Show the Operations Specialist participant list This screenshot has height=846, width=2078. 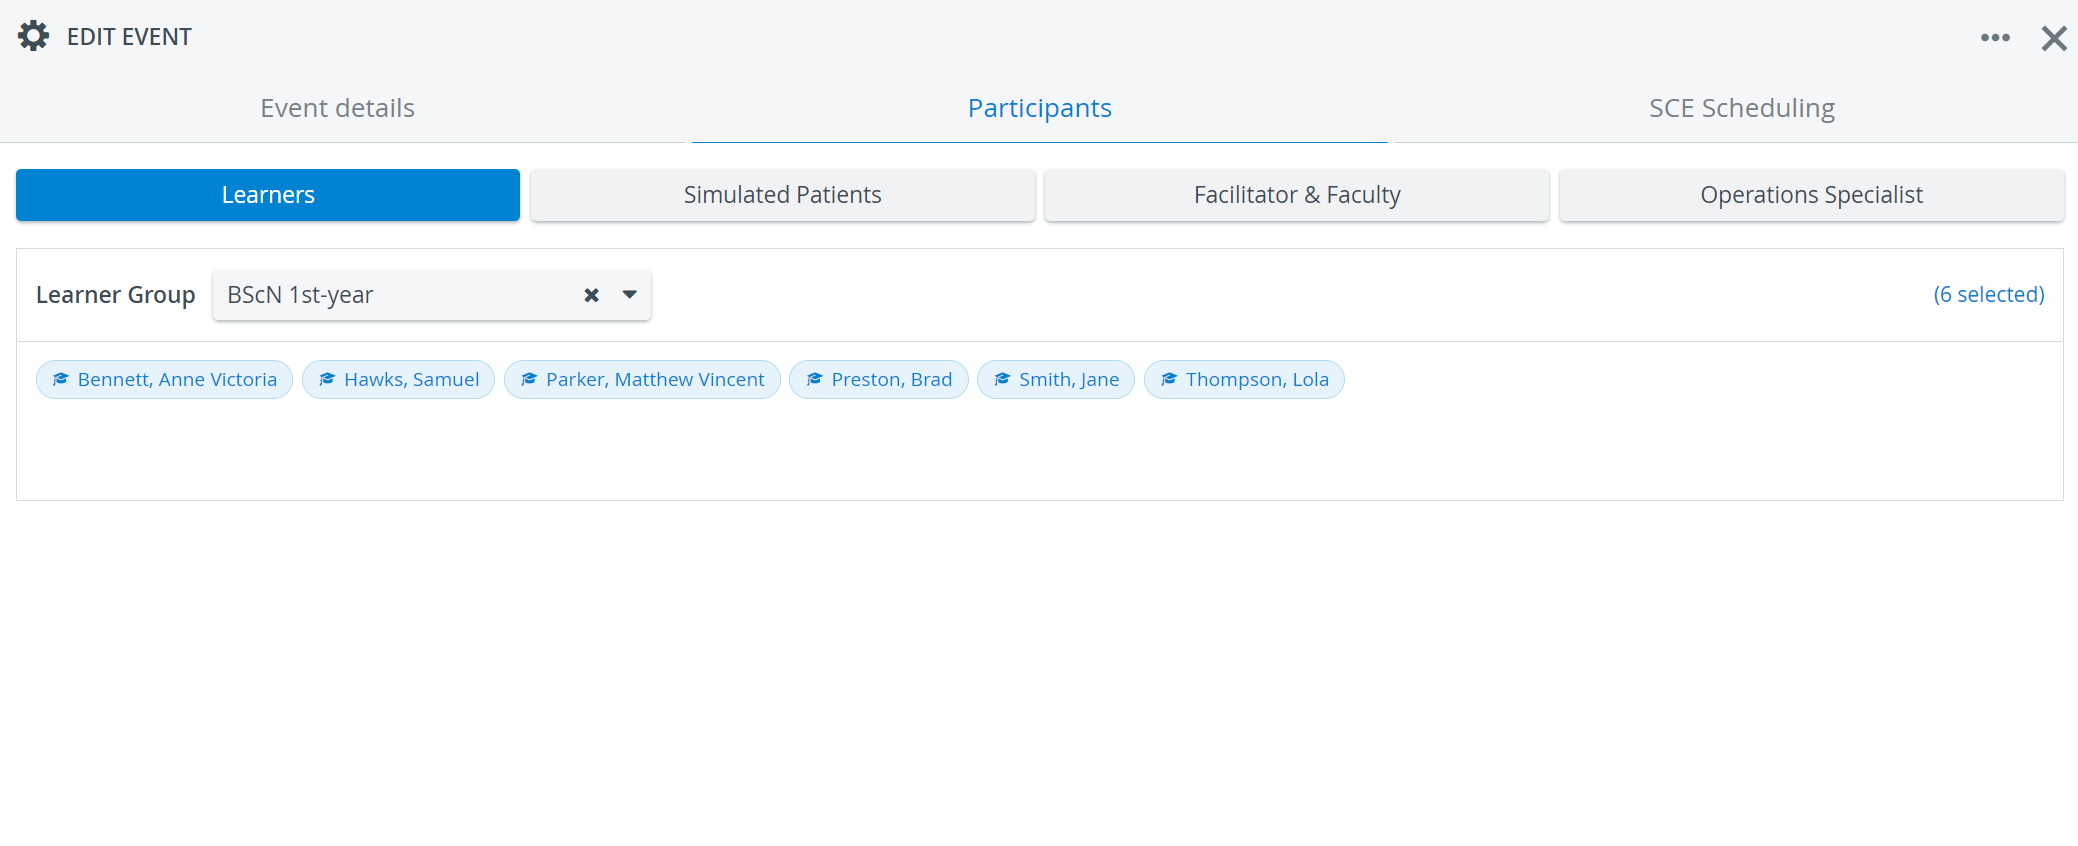[1811, 195]
